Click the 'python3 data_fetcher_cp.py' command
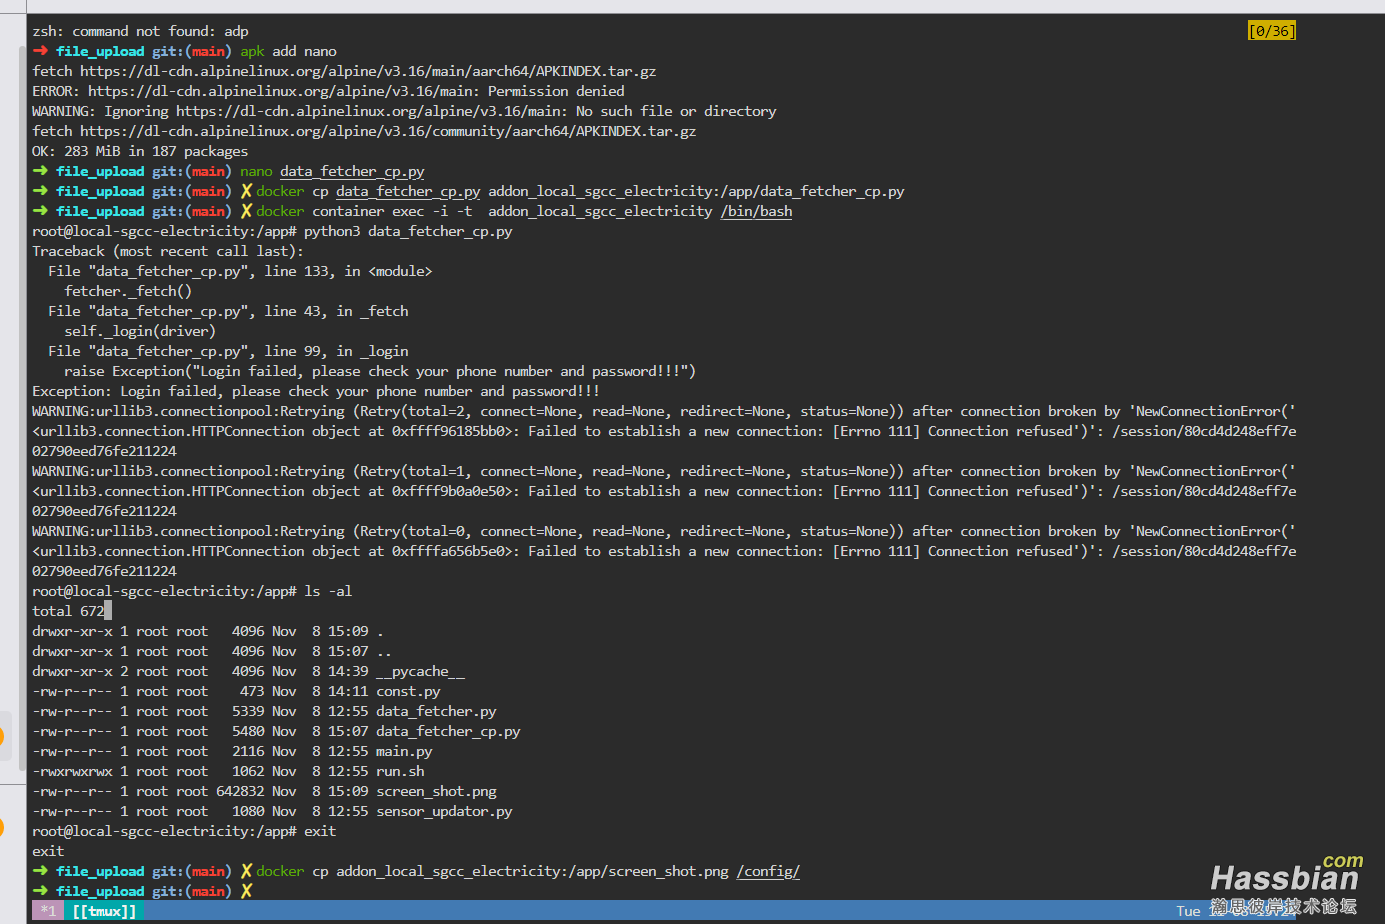Image resolution: width=1385 pixels, height=924 pixels. click(x=408, y=231)
